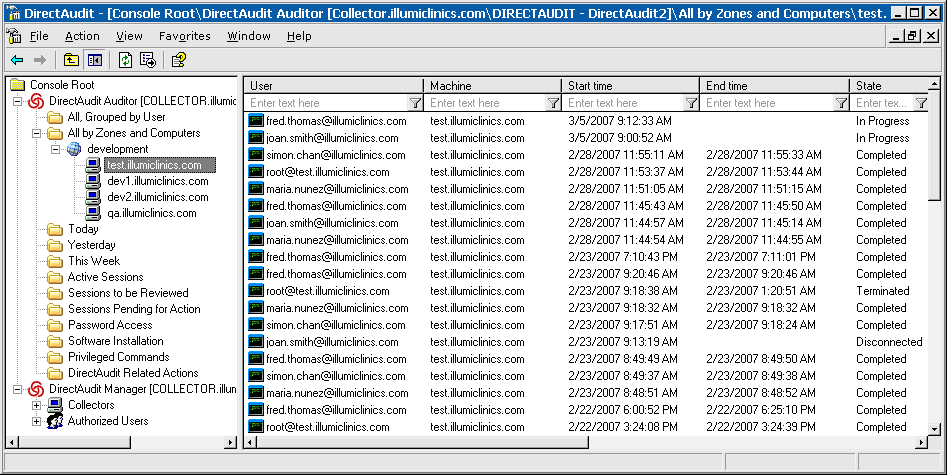Viewport: 947px width, 475px height.
Task: Sort by the State column header
Action: point(888,85)
